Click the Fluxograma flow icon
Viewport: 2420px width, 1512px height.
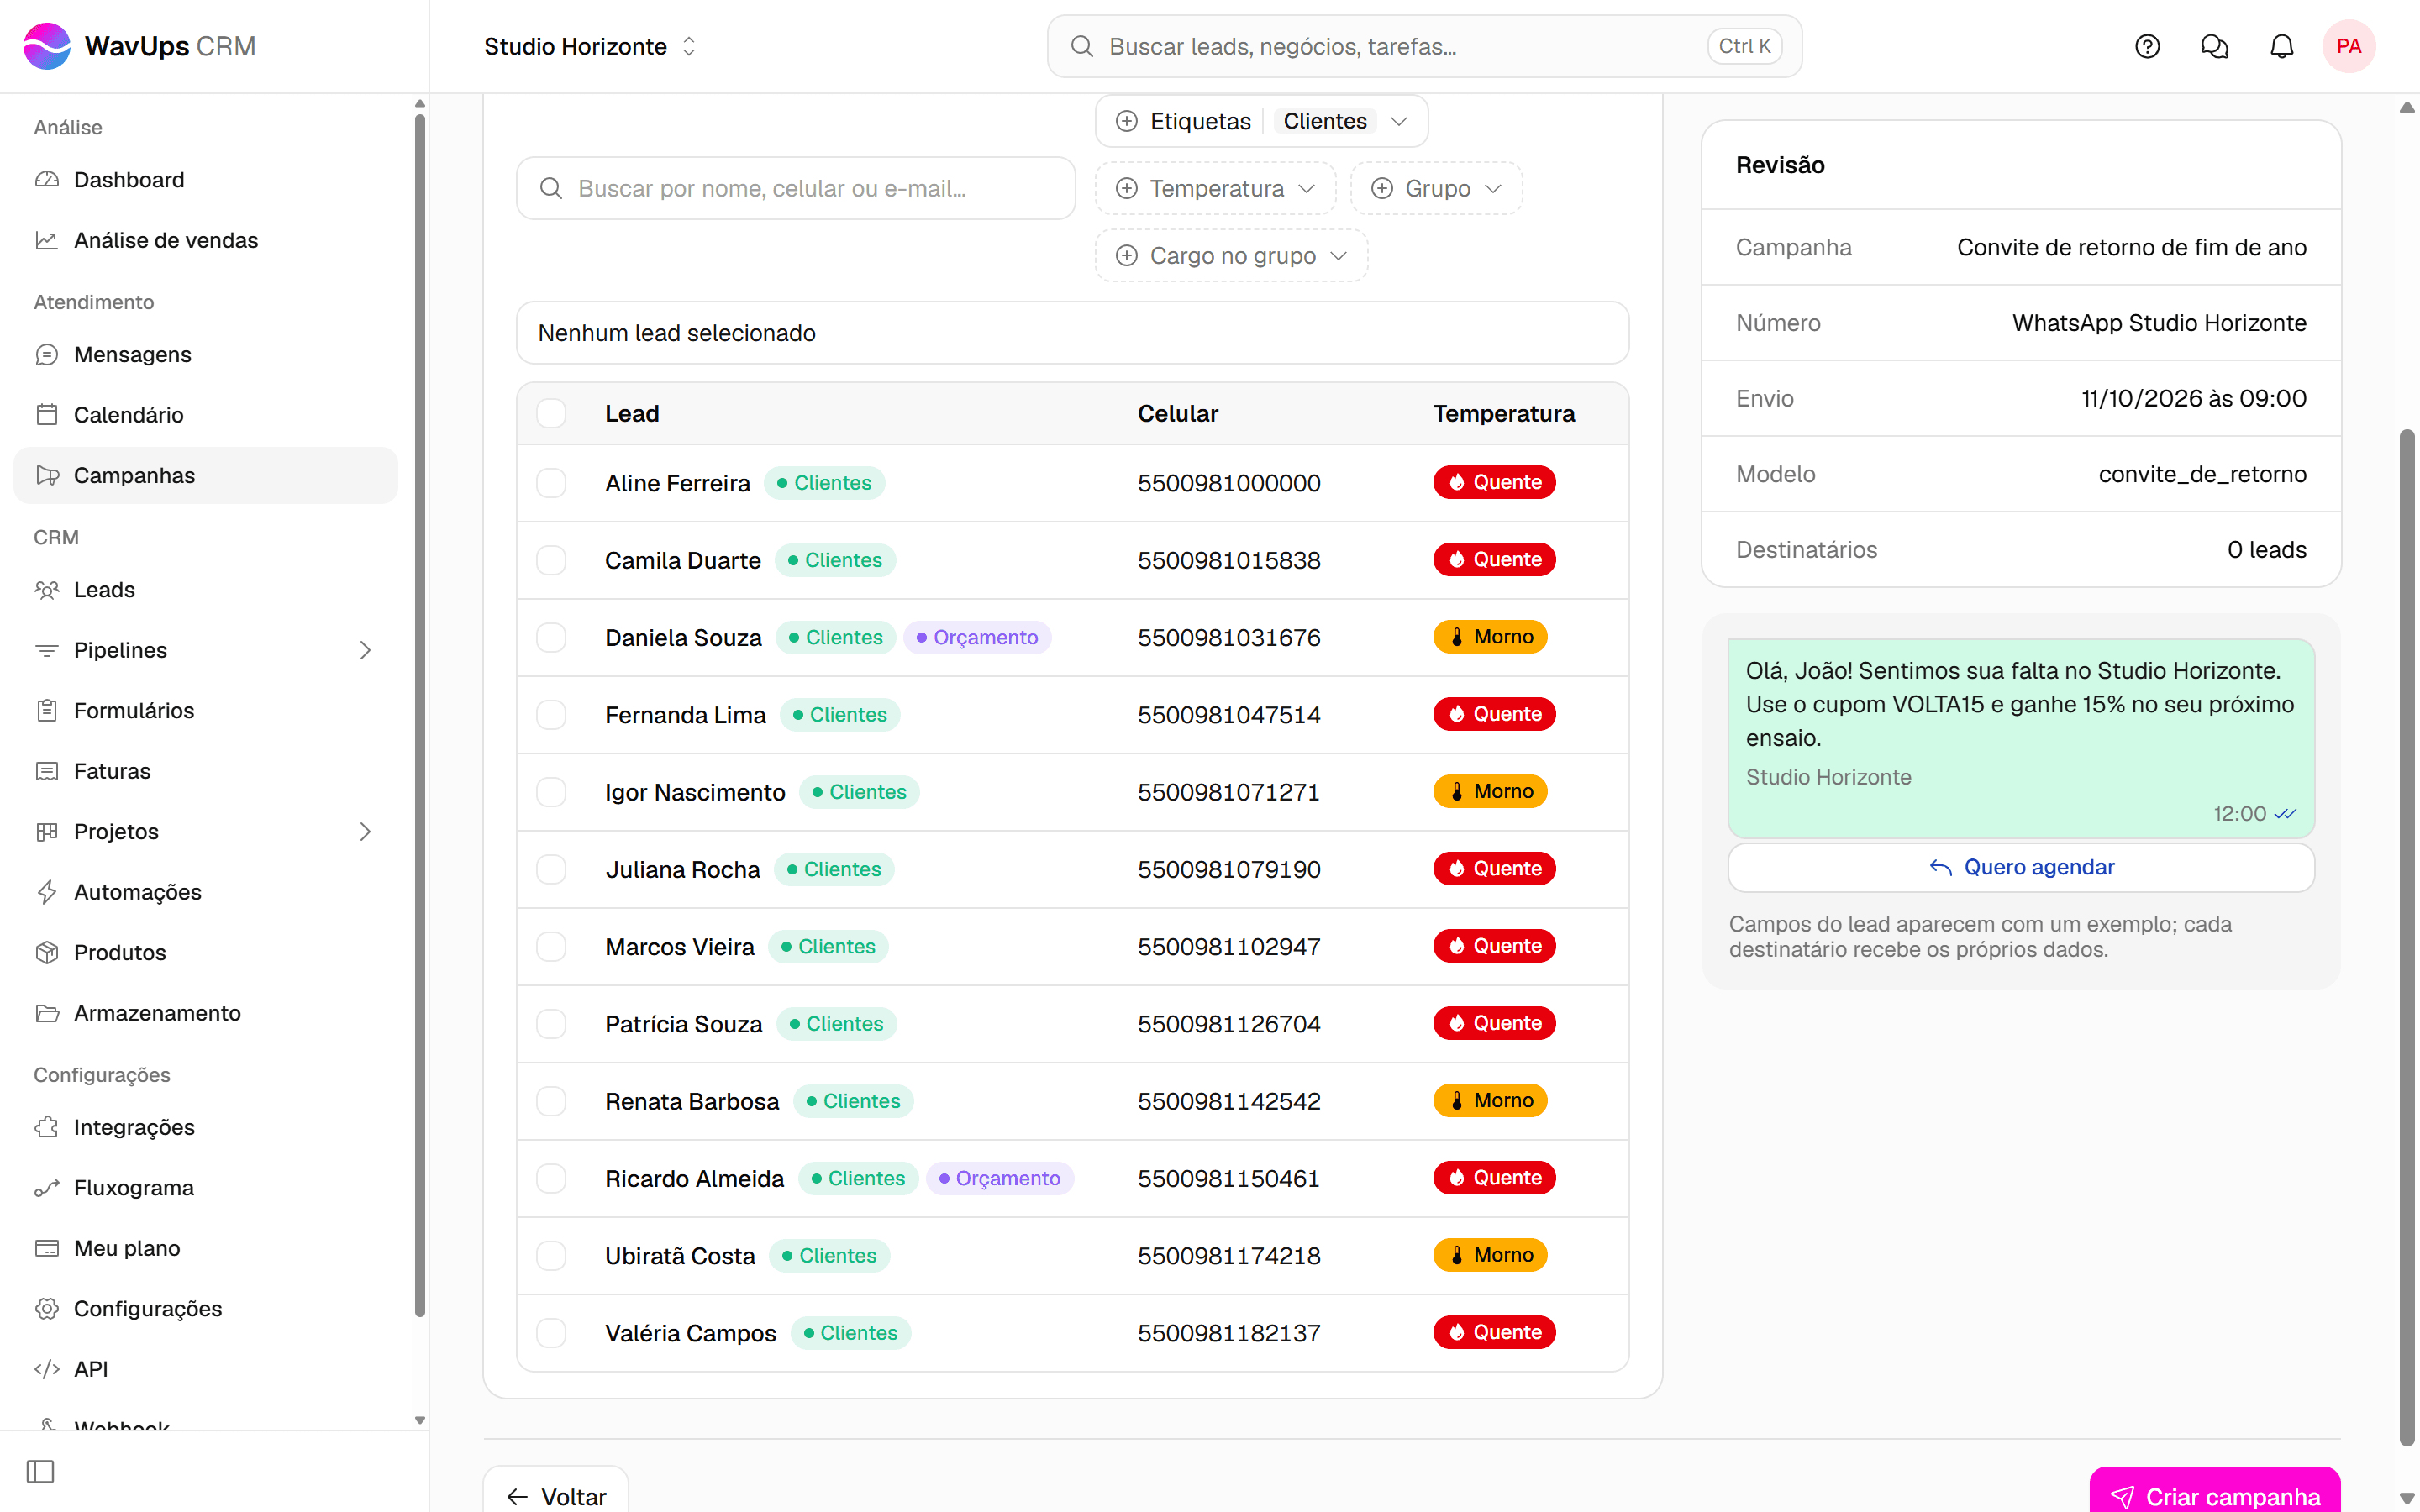coord(47,1188)
